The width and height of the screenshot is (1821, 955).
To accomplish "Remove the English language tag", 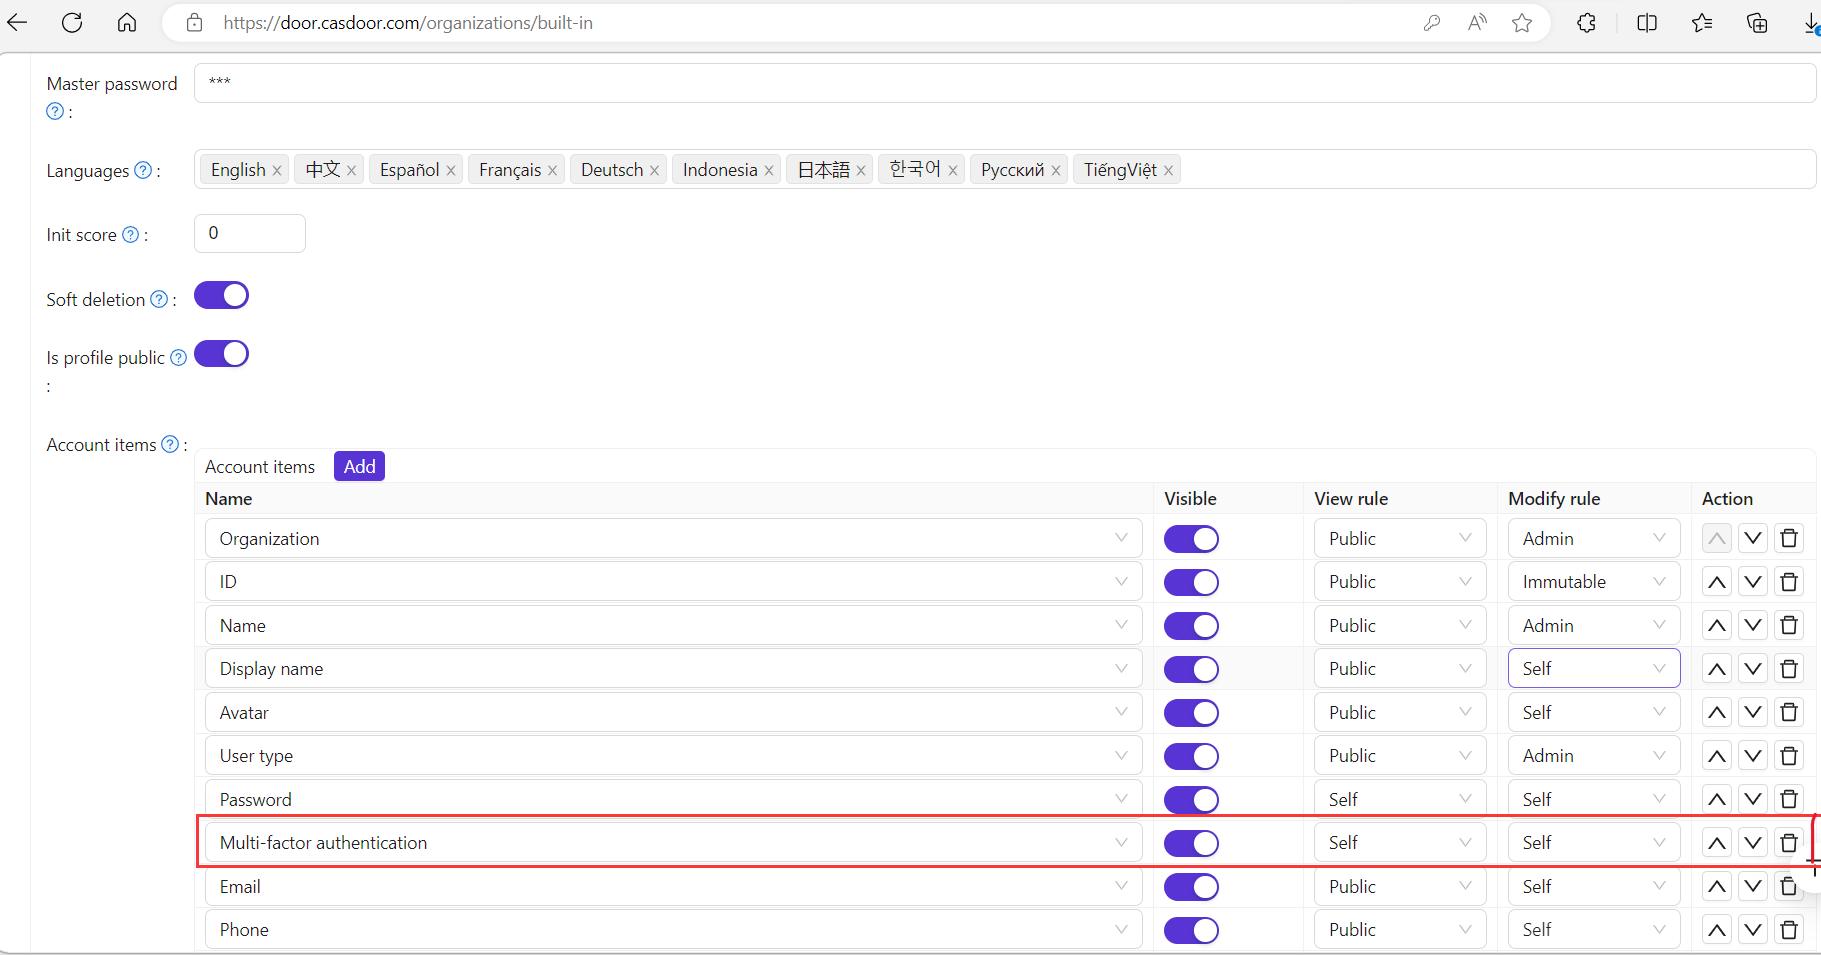I will coord(277,171).
